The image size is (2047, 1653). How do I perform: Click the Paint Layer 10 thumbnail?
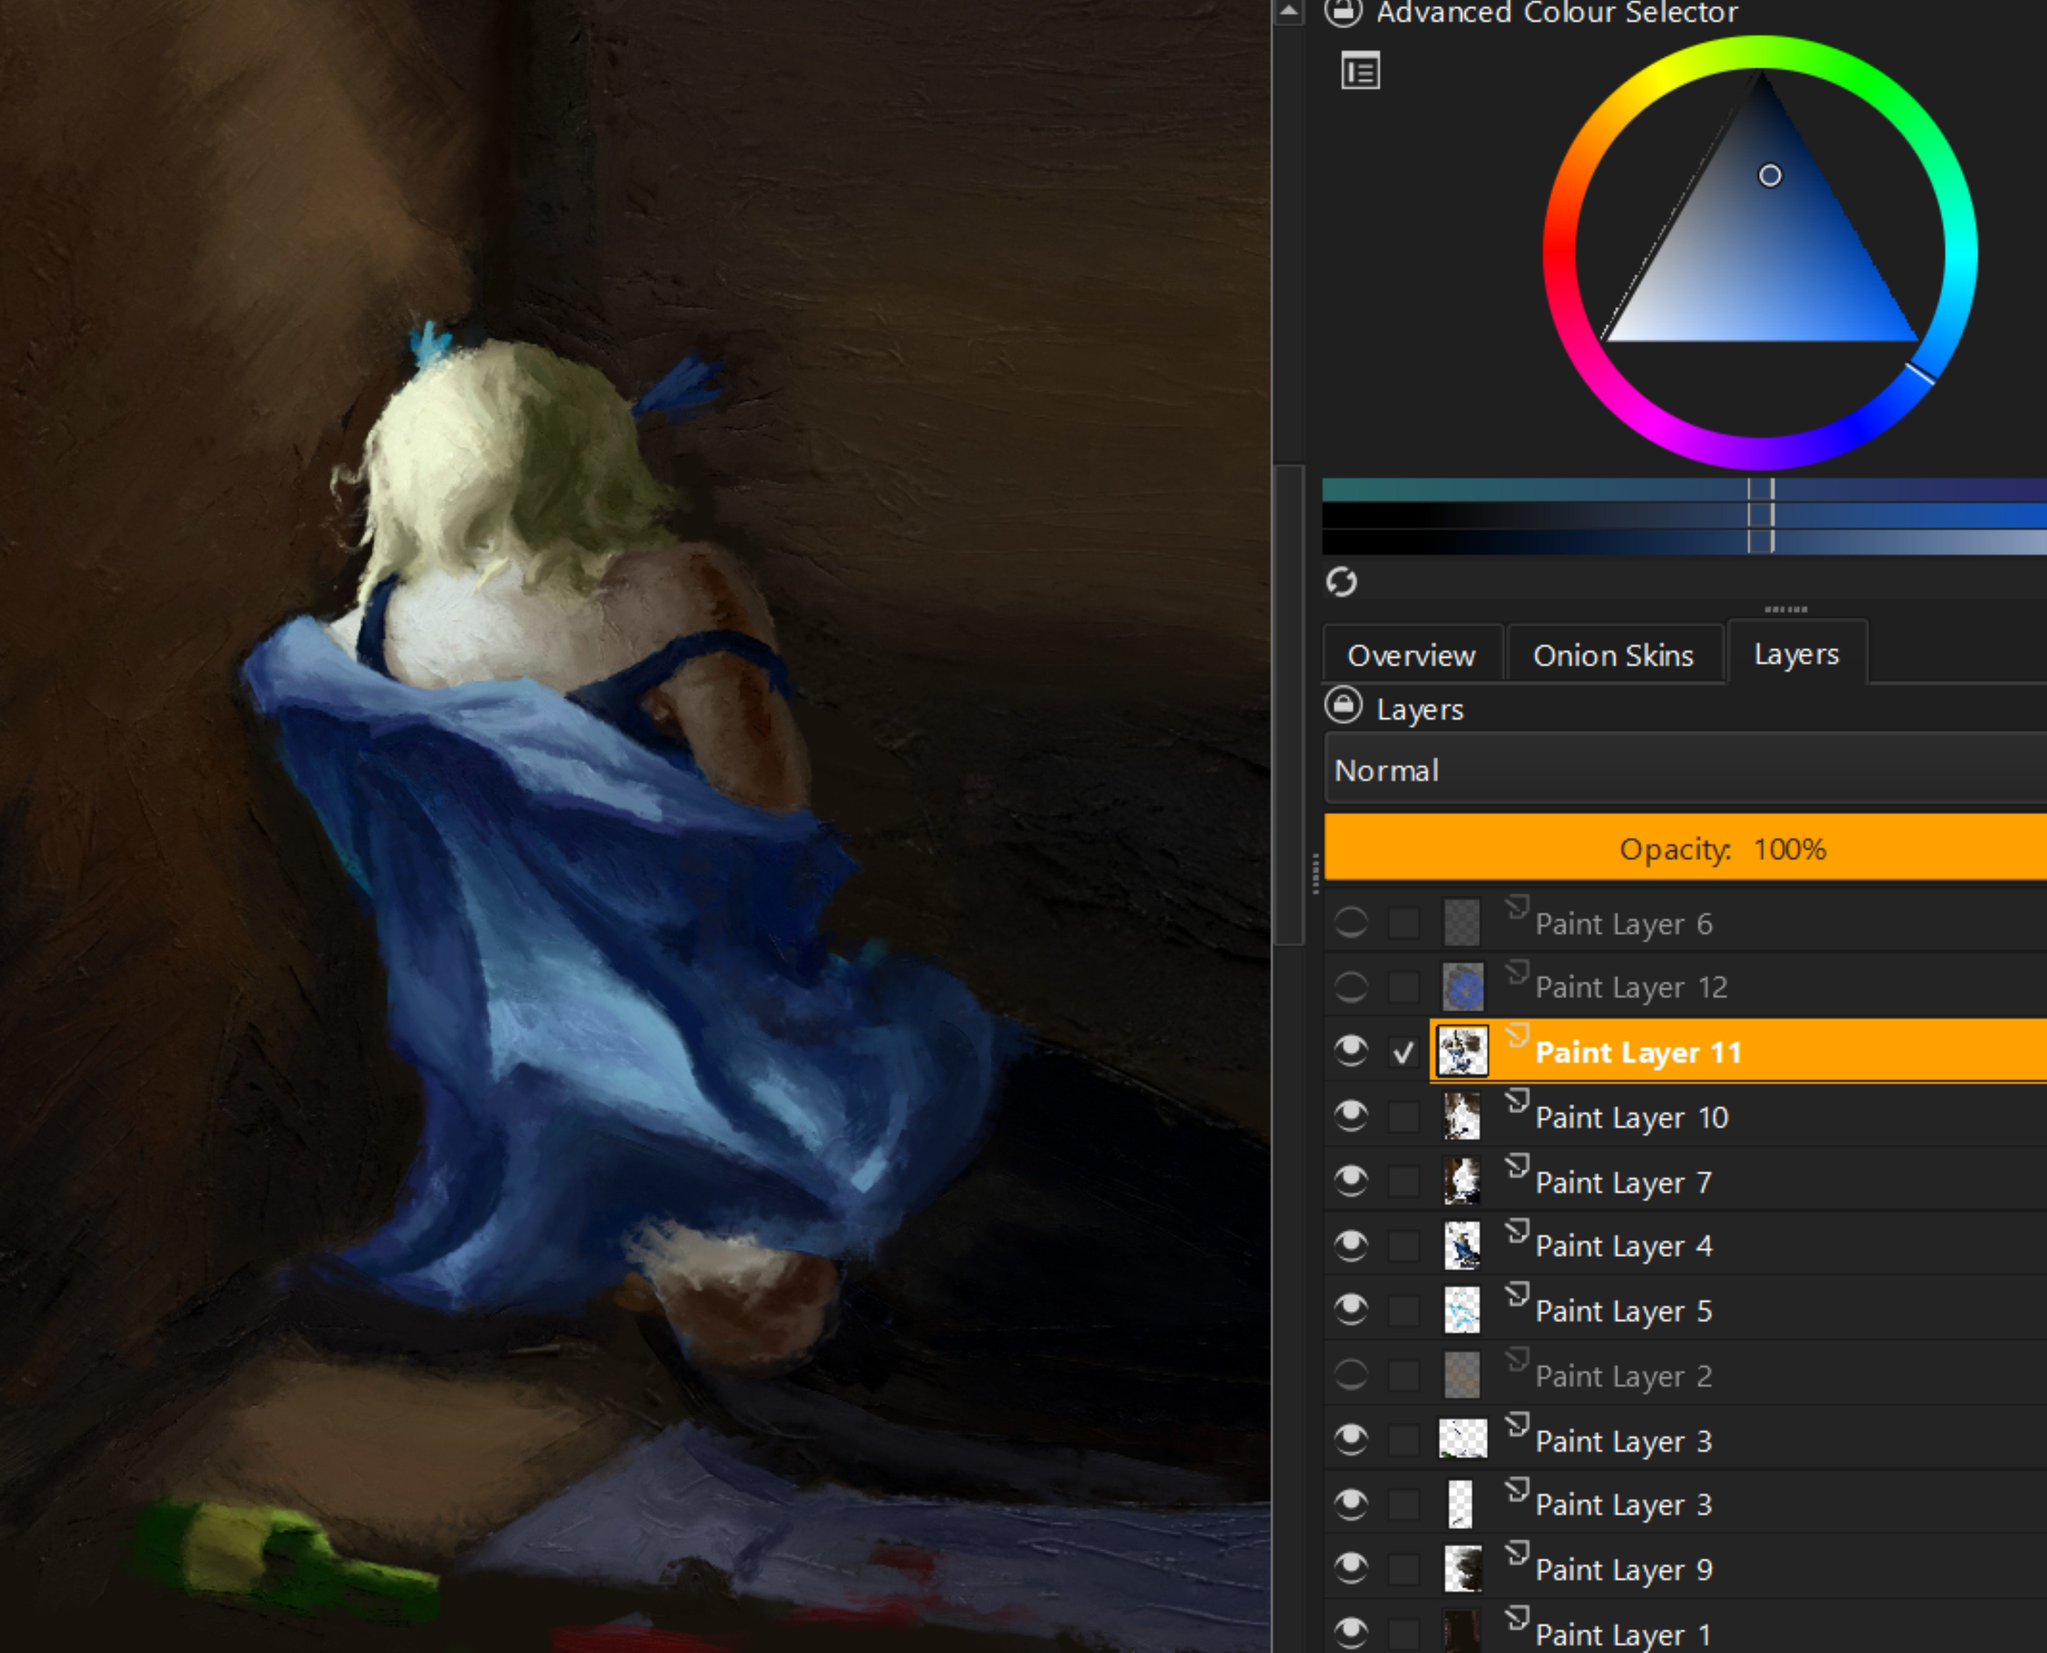coord(1462,1116)
